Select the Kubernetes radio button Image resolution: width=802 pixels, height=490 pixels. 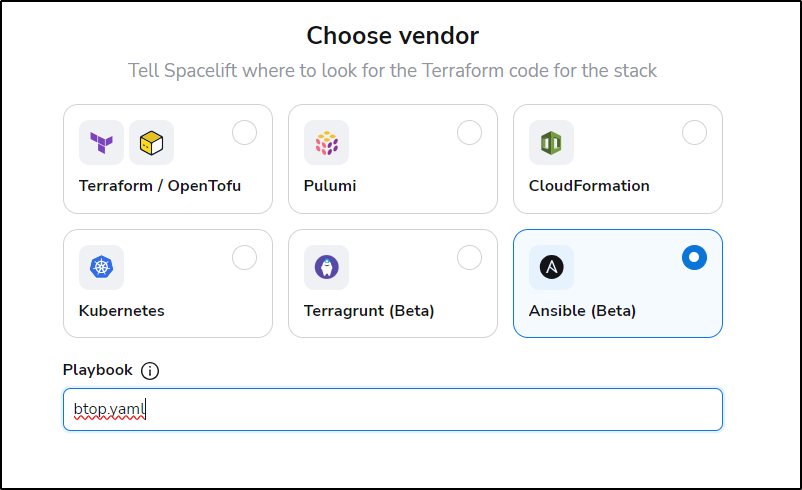click(x=244, y=257)
